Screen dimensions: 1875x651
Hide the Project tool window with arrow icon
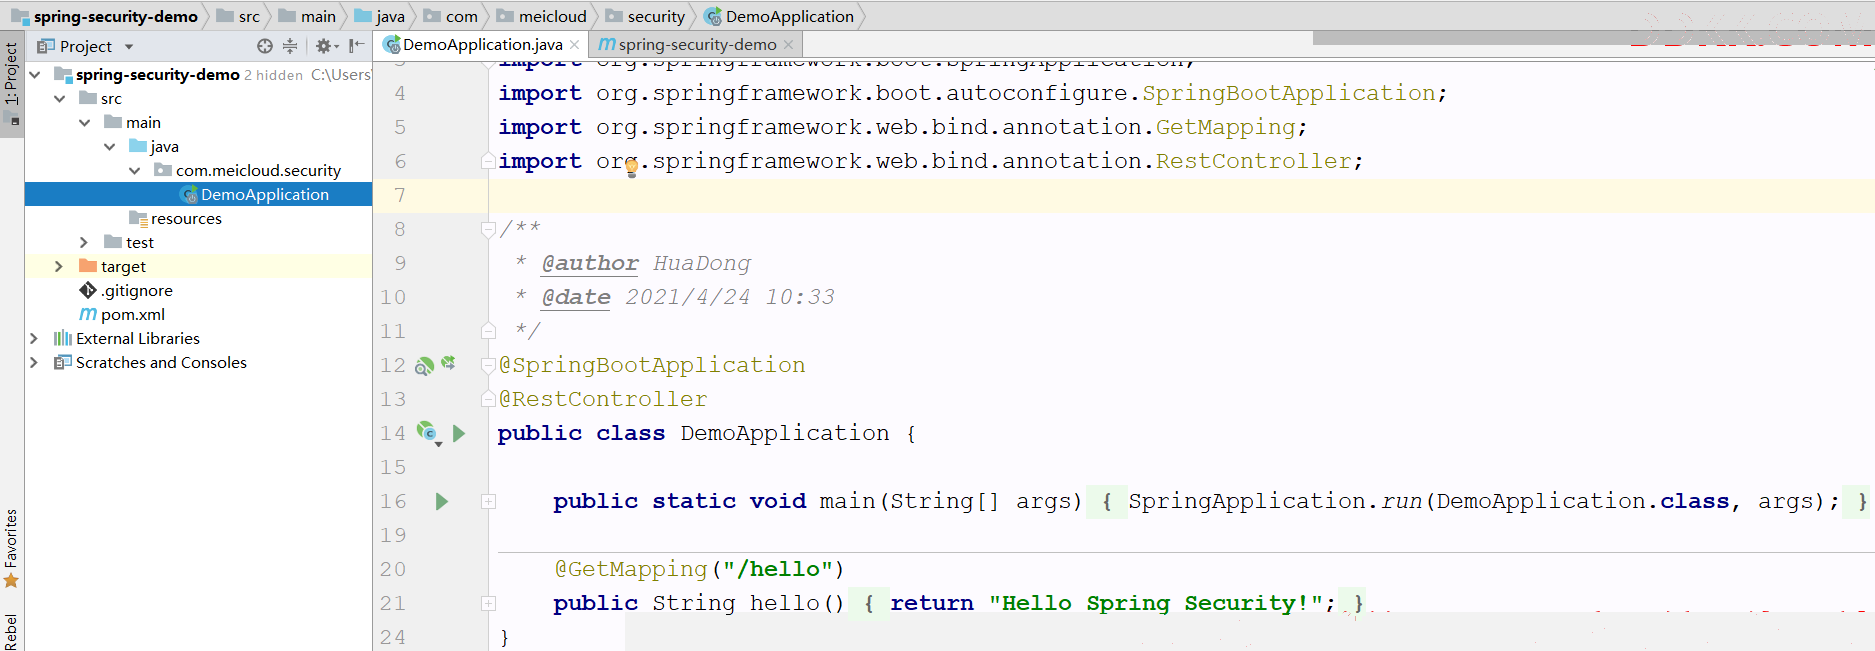point(356,46)
